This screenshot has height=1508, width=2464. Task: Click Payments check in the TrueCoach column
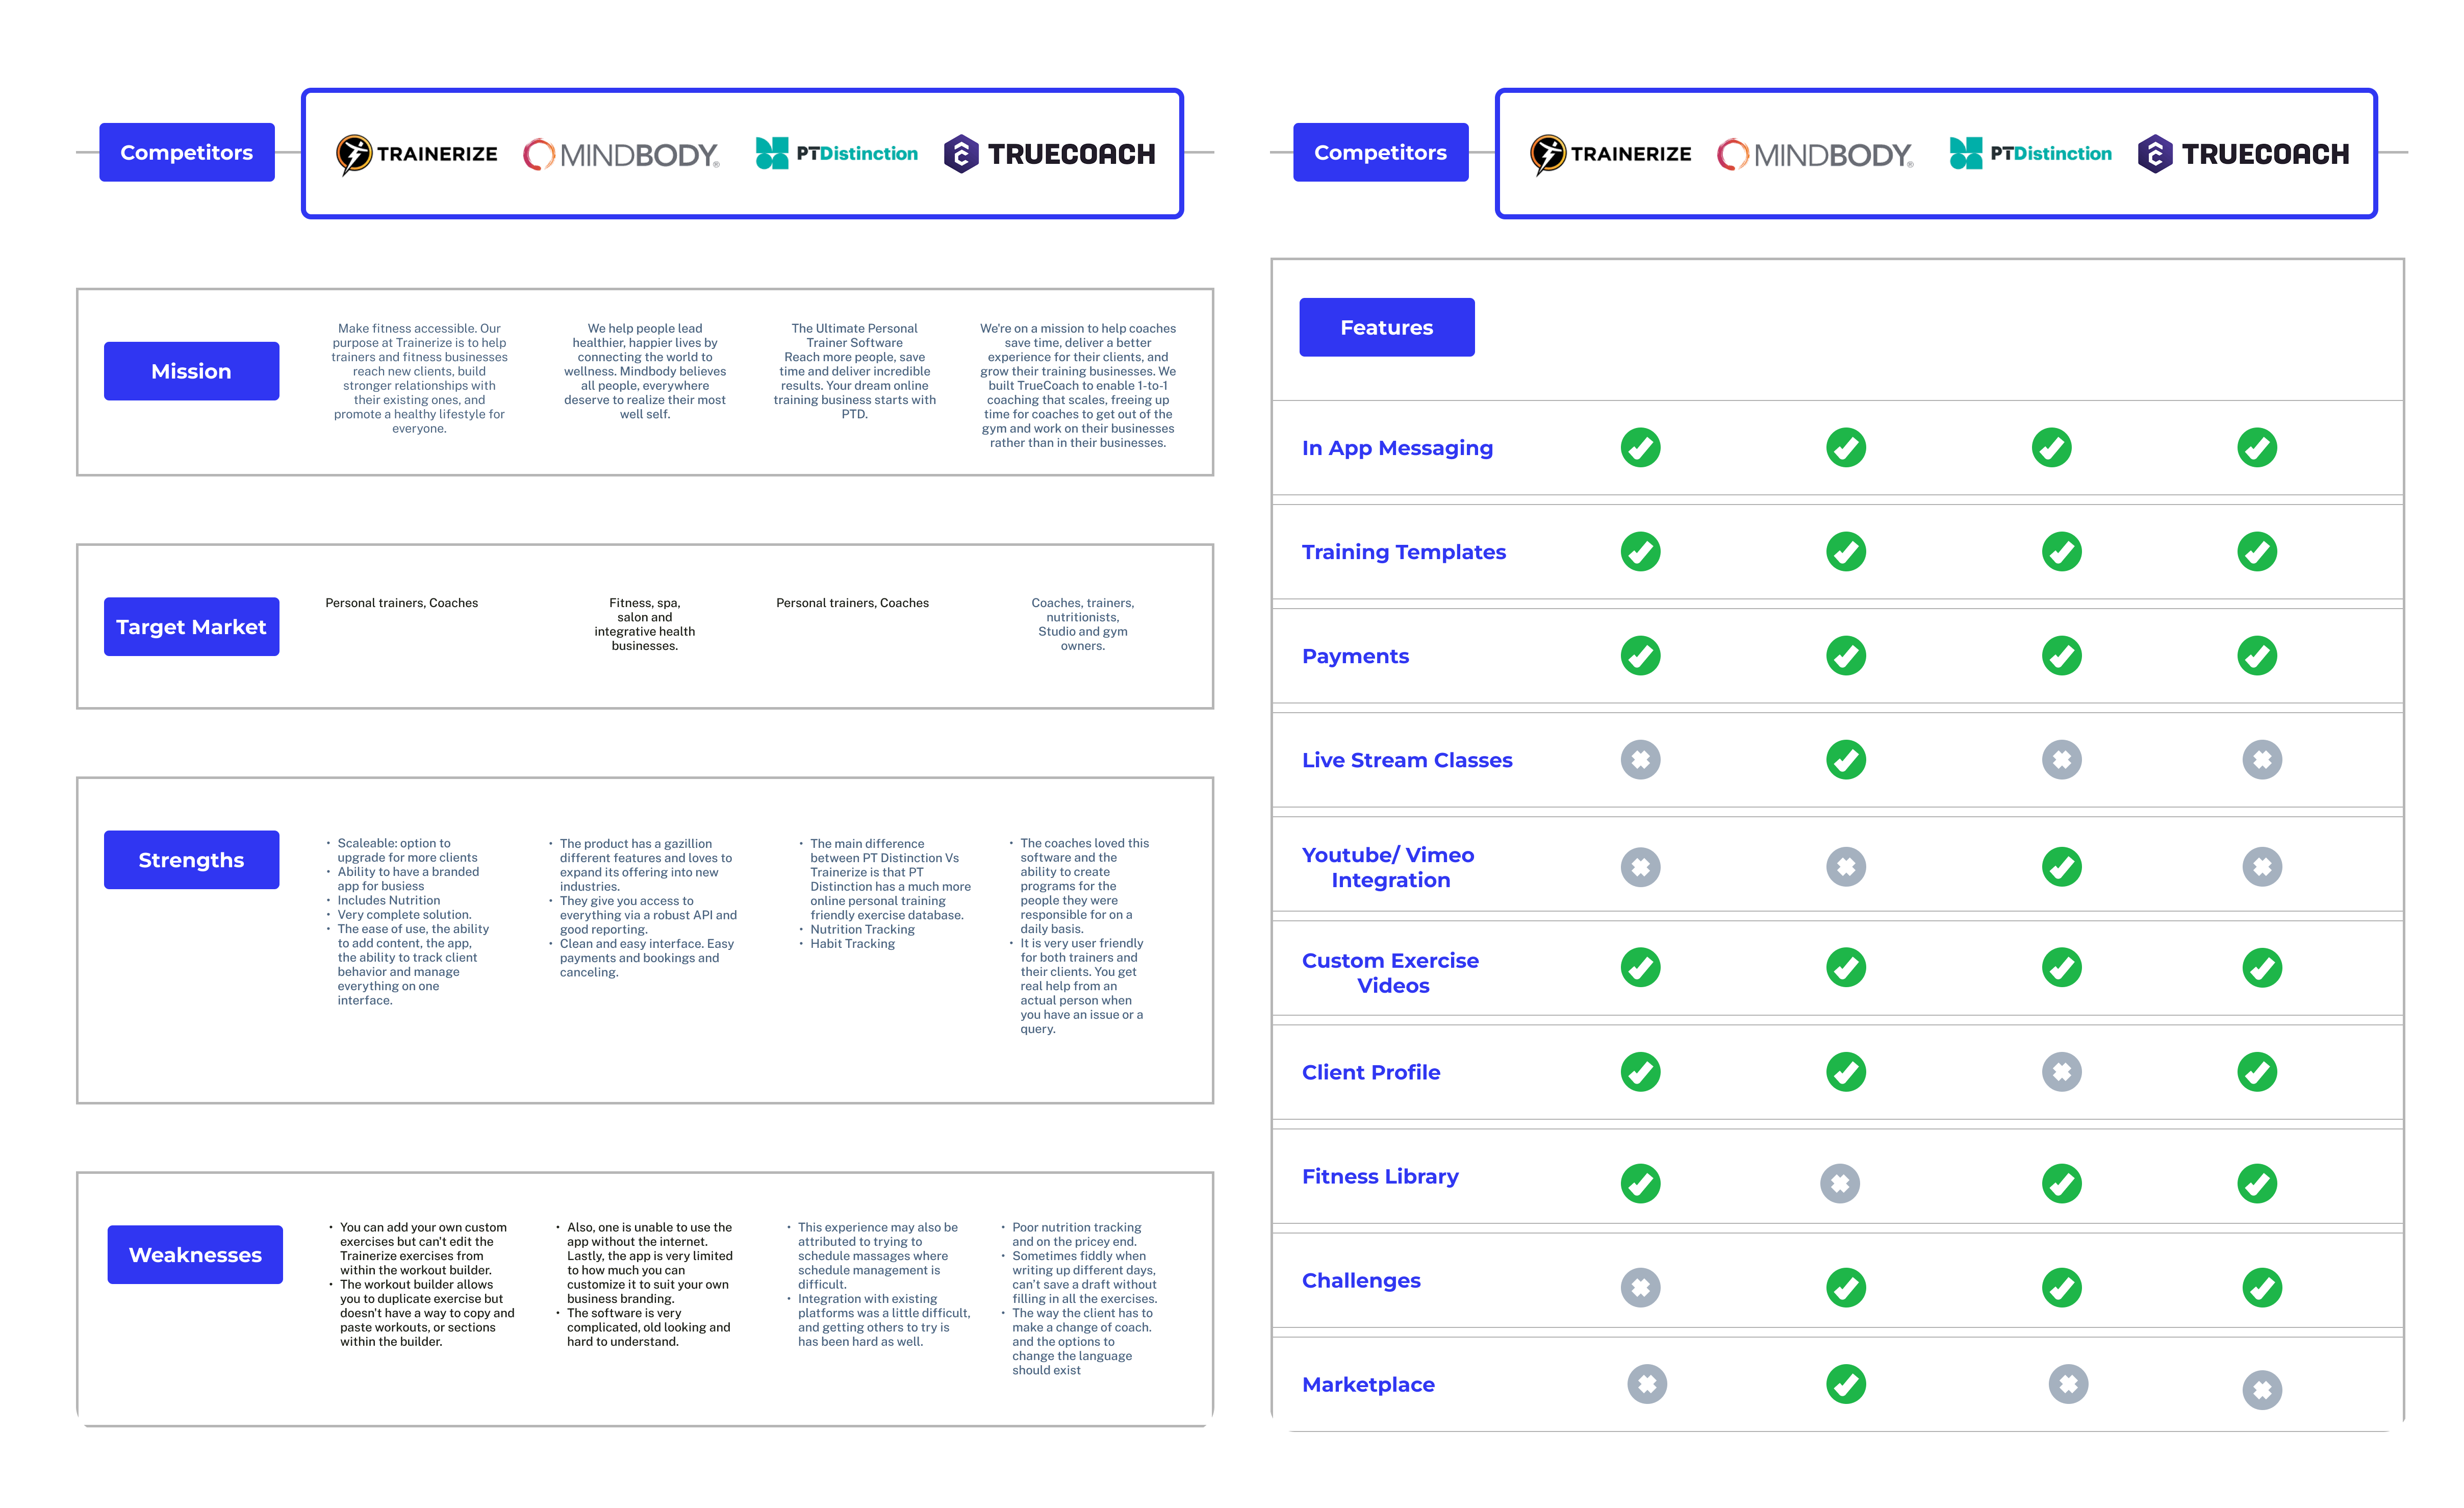coord(2258,656)
